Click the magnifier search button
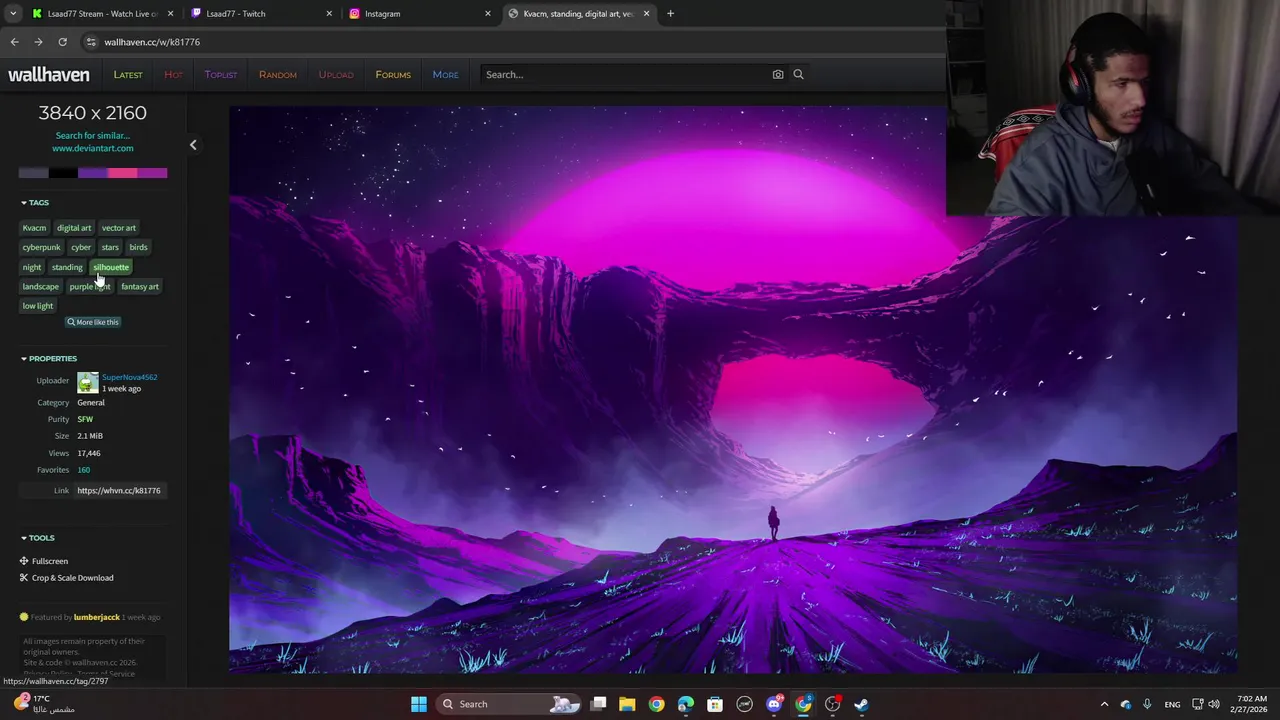The height and width of the screenshot is (720, 1280). click(x=798, y=74)
